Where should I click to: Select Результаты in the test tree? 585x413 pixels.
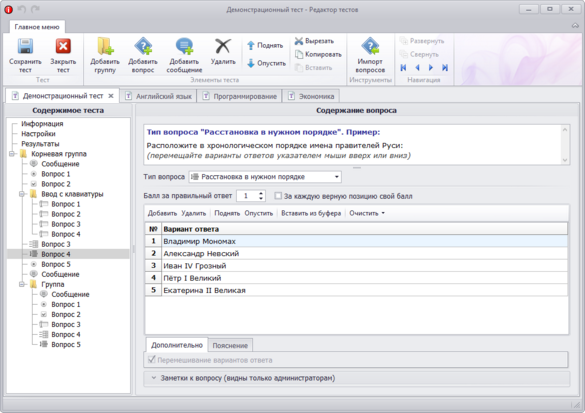coord(40,144)
